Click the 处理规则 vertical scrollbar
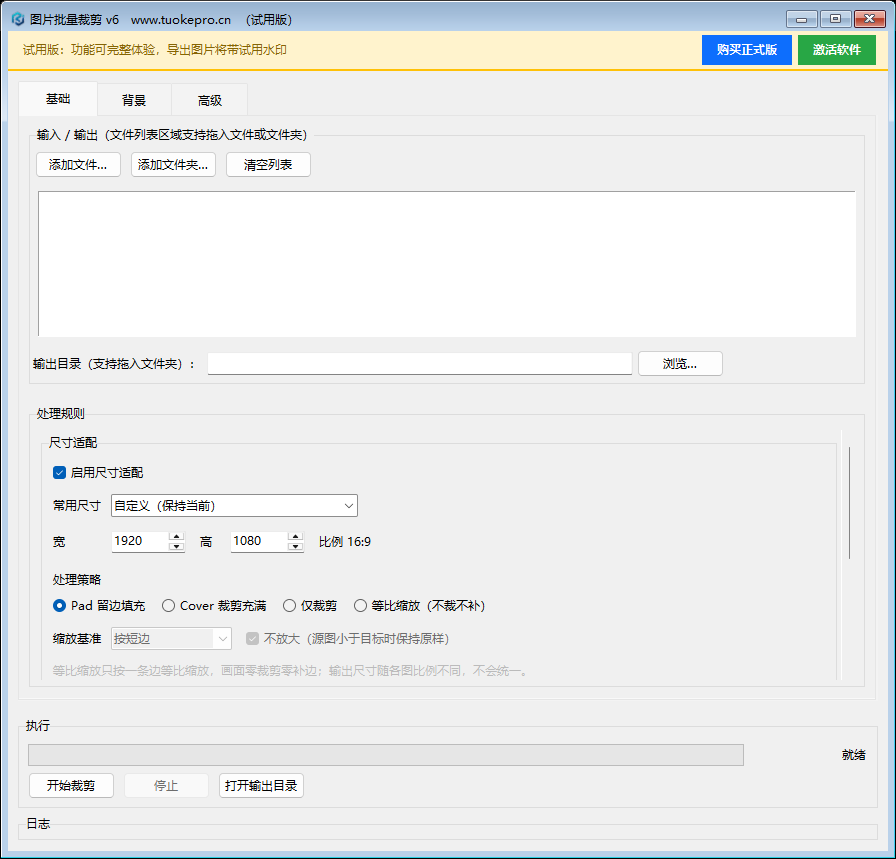 click(850, 503)
